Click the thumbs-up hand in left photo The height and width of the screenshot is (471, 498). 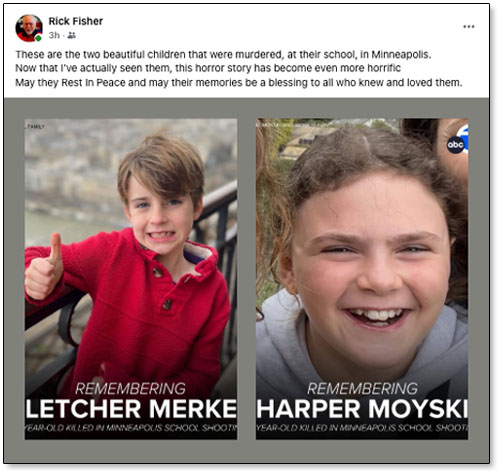44,267
